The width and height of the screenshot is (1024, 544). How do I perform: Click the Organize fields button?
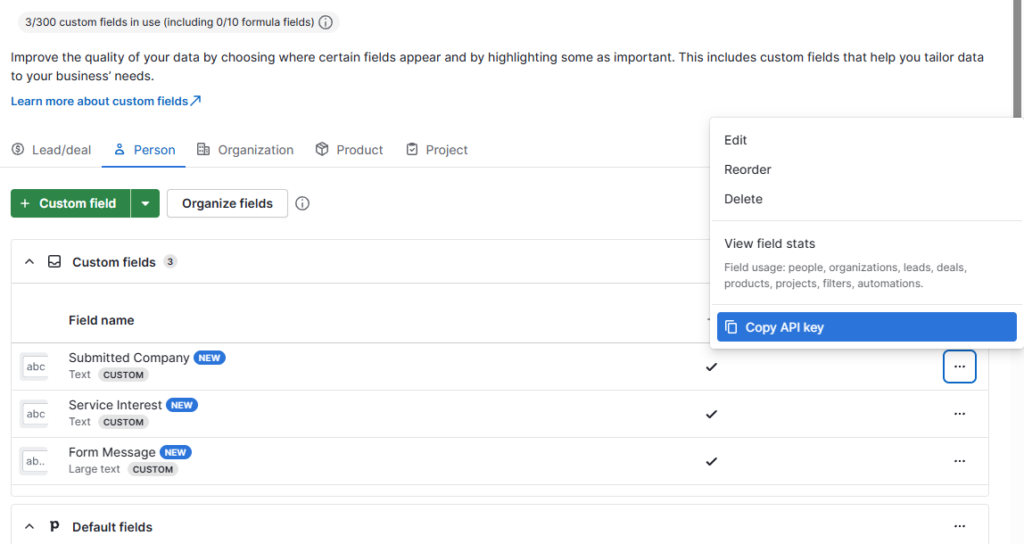(227, 203)
